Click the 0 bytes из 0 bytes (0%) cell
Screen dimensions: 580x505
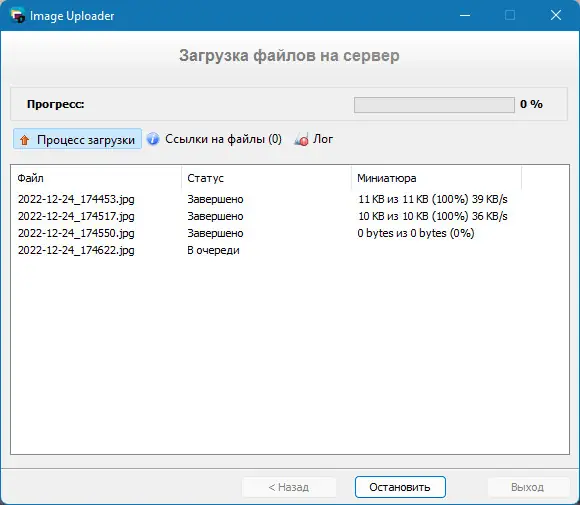click(416, 233)
